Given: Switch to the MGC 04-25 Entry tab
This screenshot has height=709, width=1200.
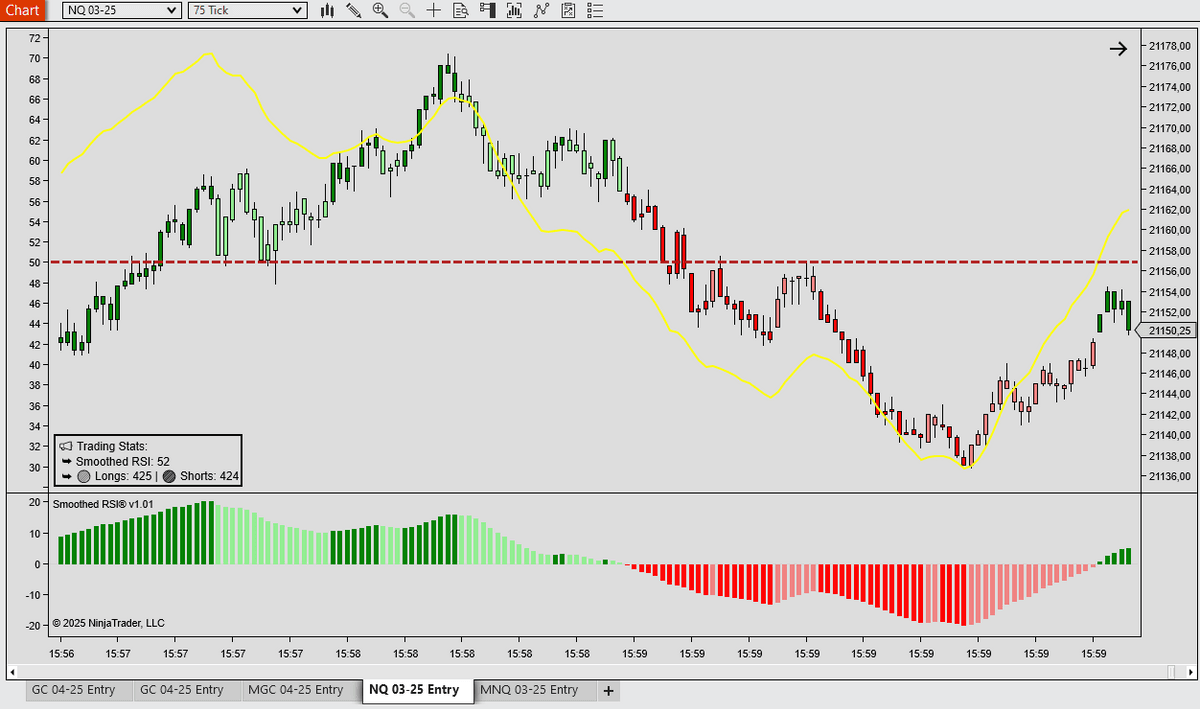Looking at the screenshot, I should 296,690.
